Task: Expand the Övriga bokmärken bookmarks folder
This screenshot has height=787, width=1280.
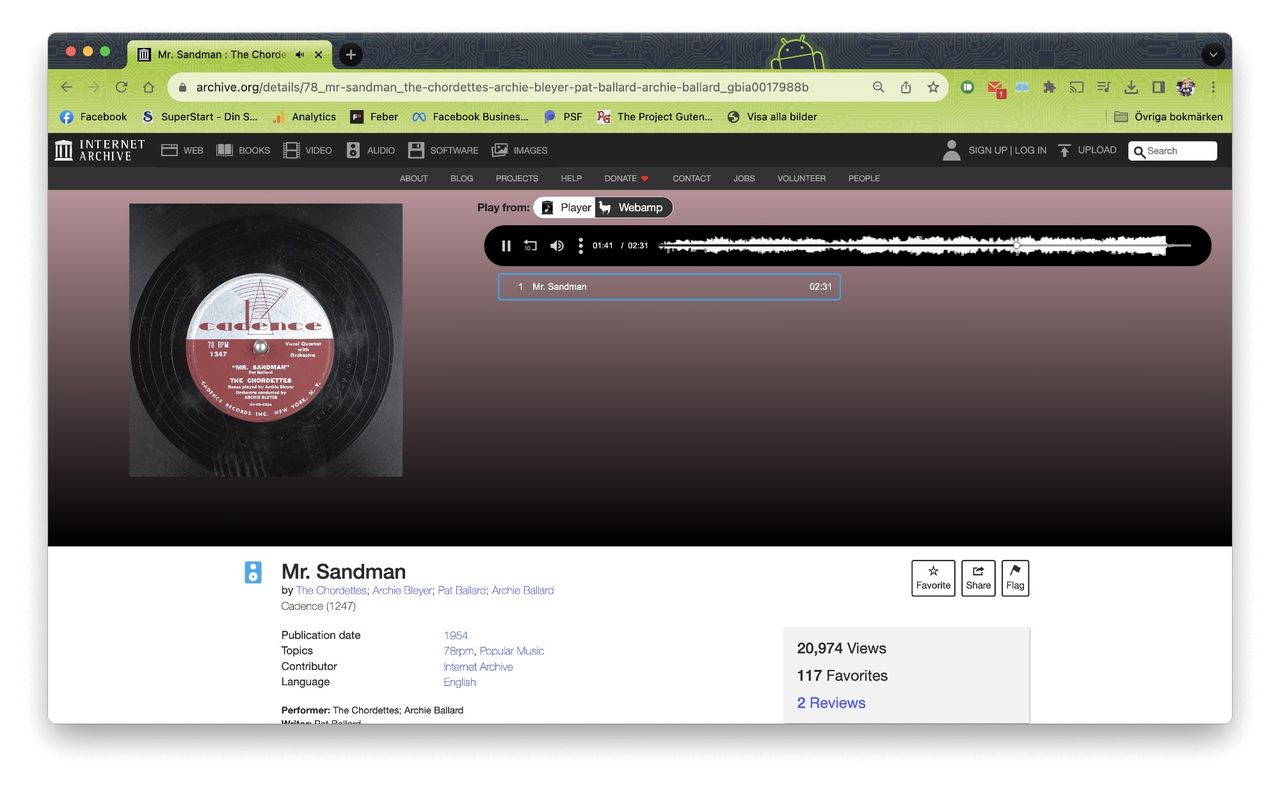Action: (x=1167, y=117)
